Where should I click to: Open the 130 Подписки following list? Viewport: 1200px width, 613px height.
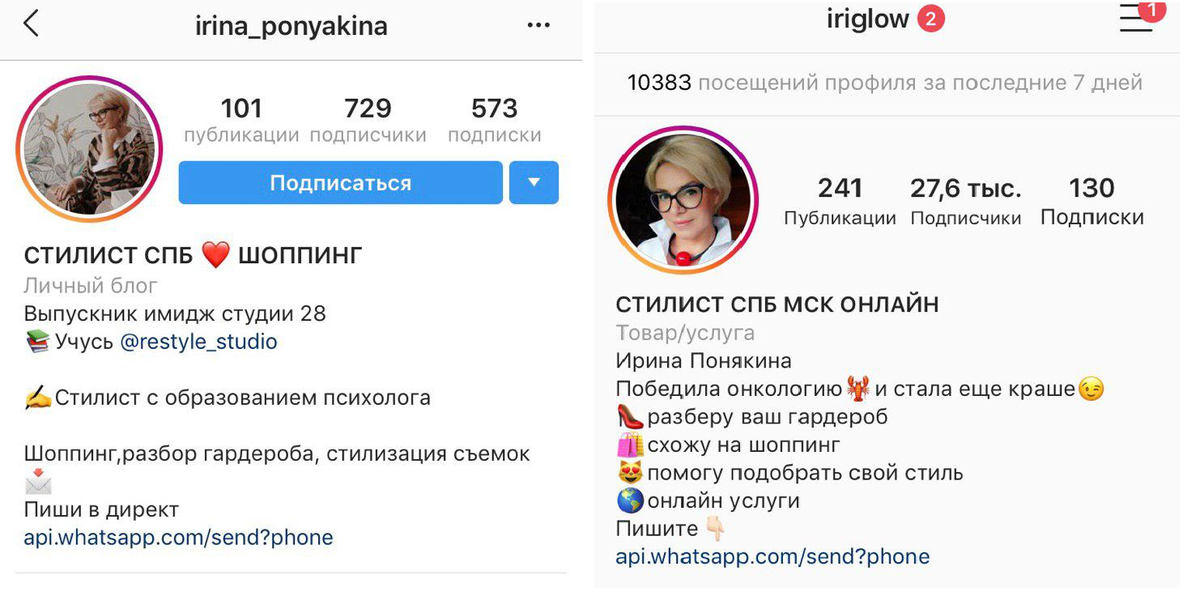click(1092, 201)
